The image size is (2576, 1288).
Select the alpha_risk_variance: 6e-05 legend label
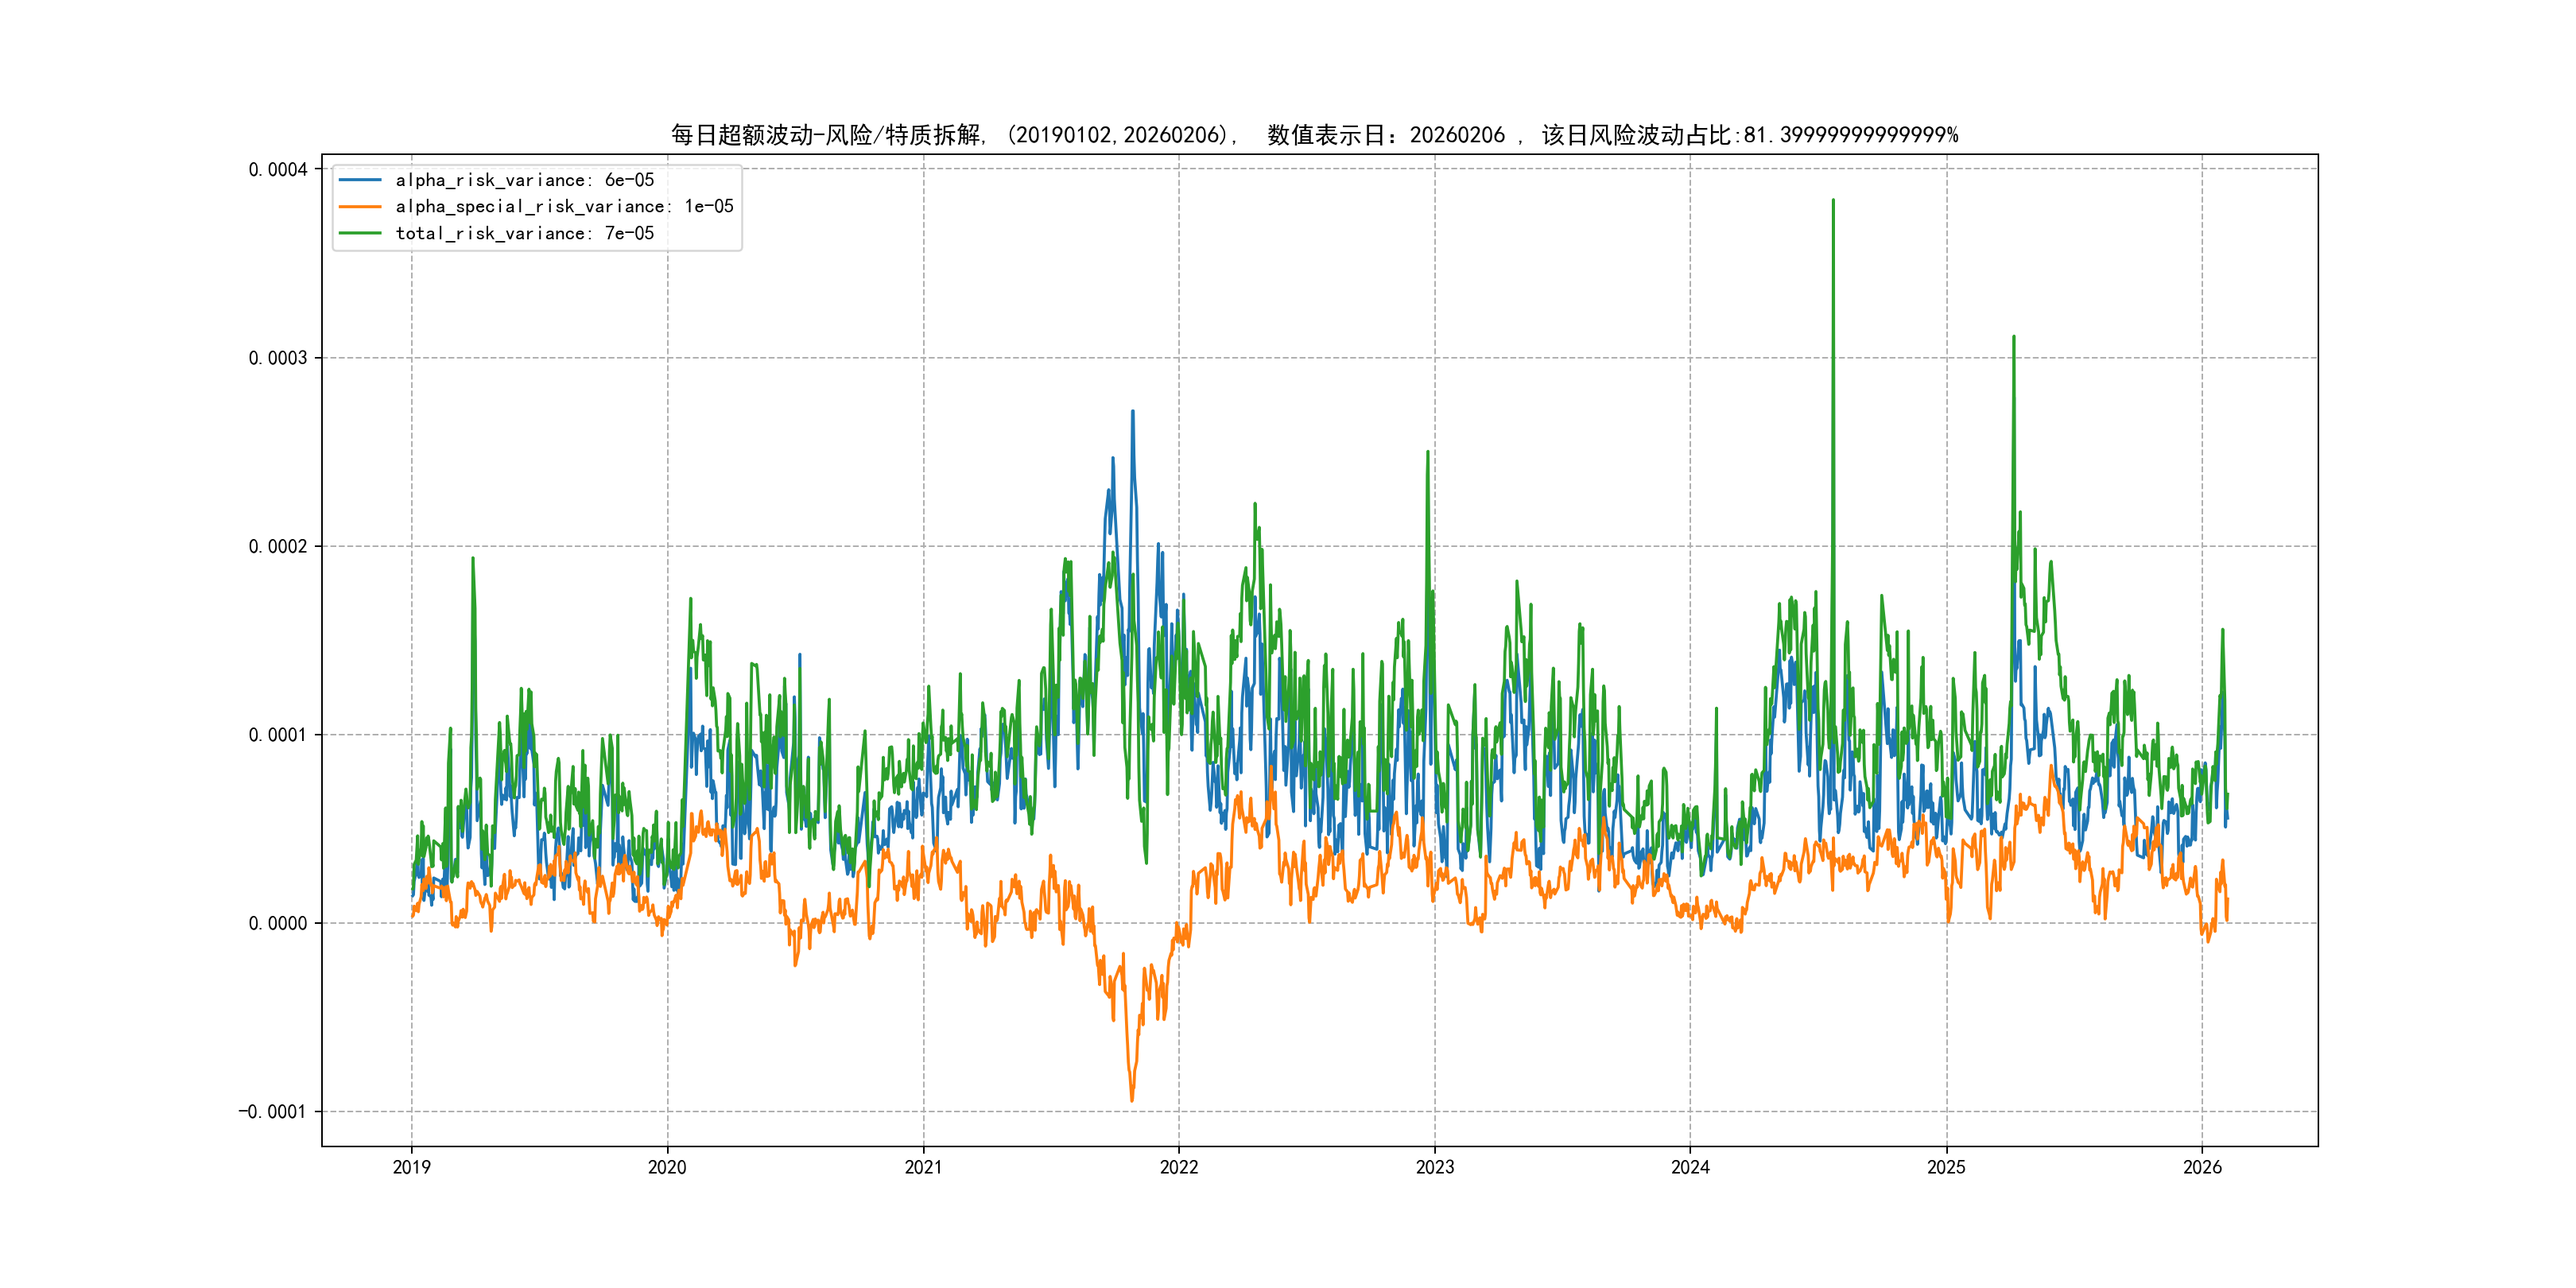pos(524,180)
